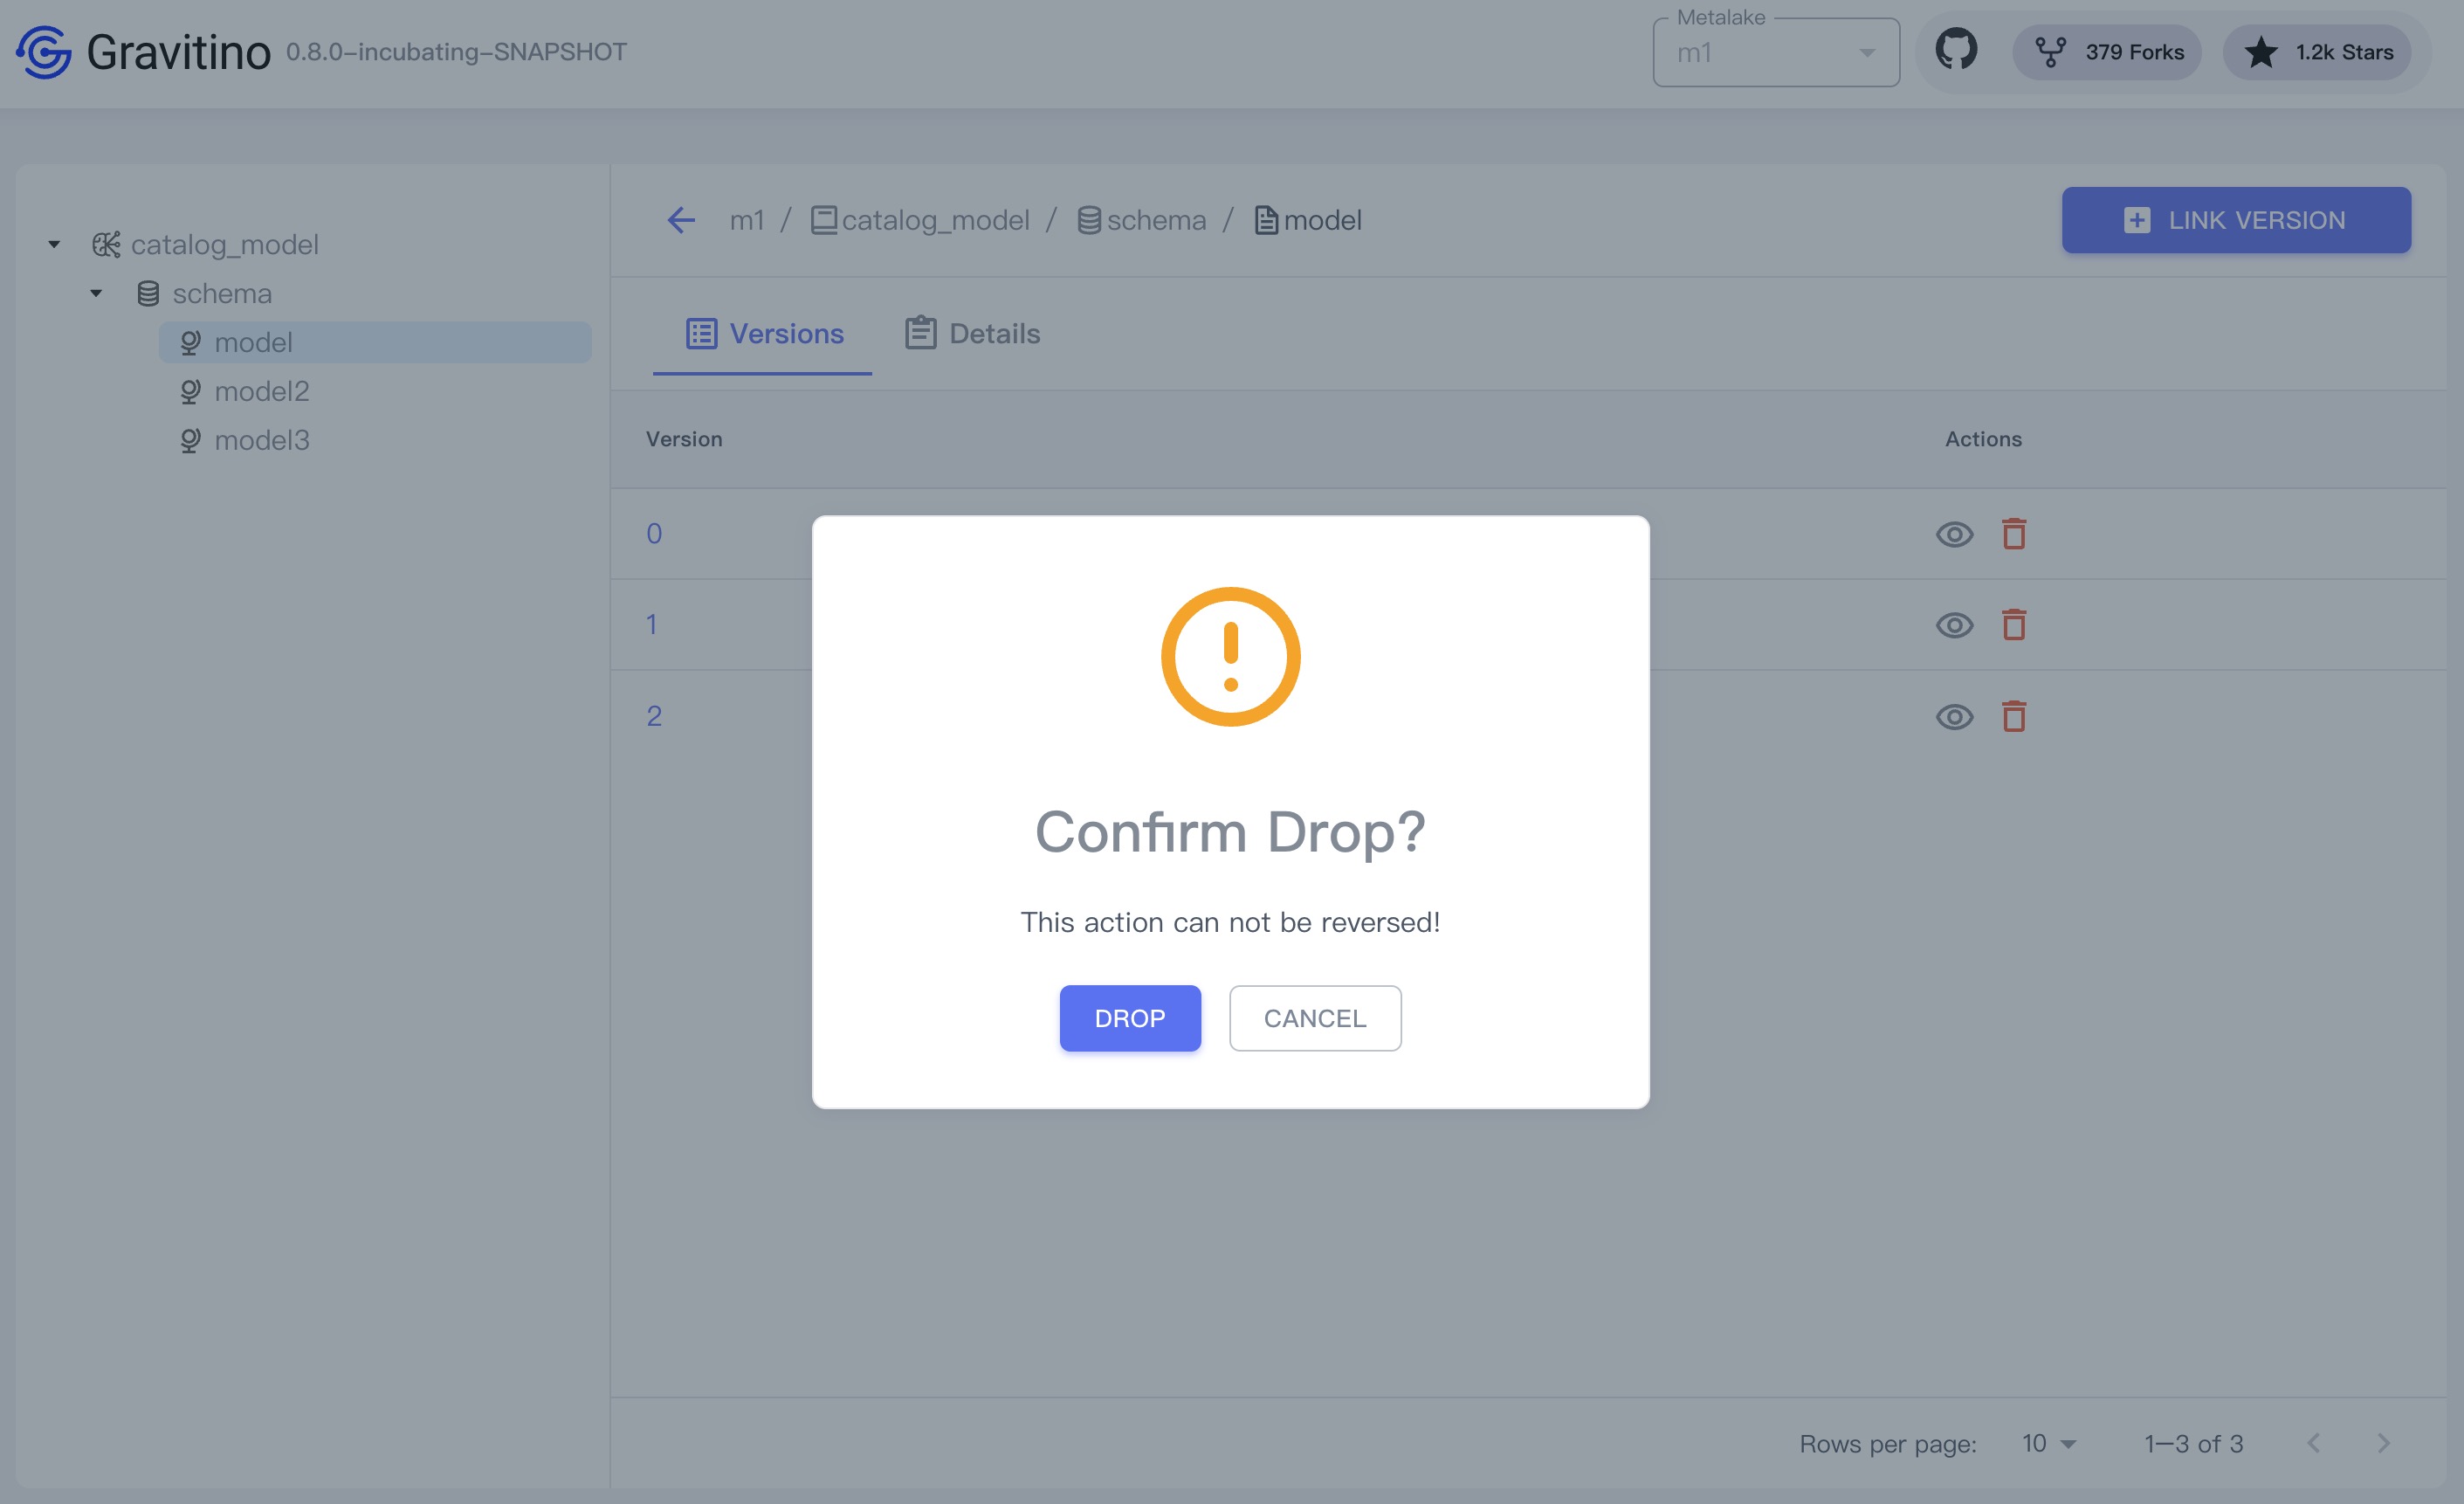Change rows per page dropdown

(2048, 1444)
